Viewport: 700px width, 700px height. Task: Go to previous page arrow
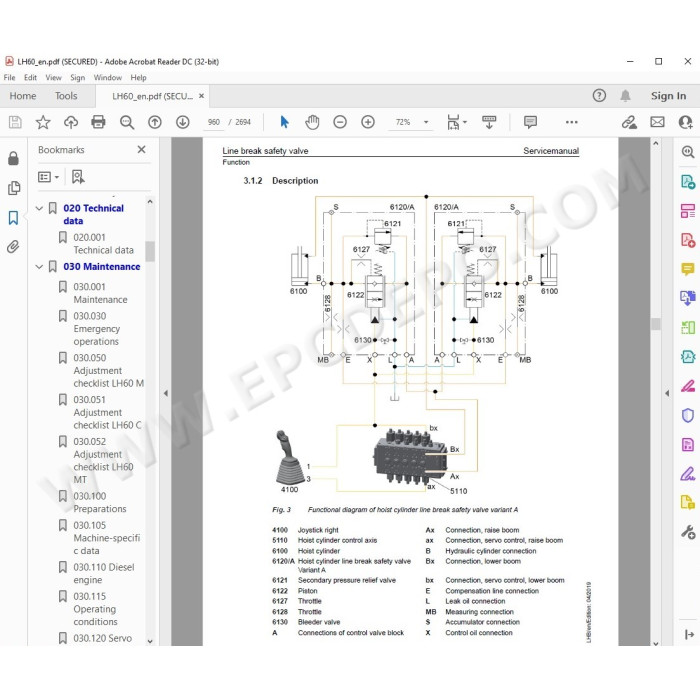click(x=155, y=122)
